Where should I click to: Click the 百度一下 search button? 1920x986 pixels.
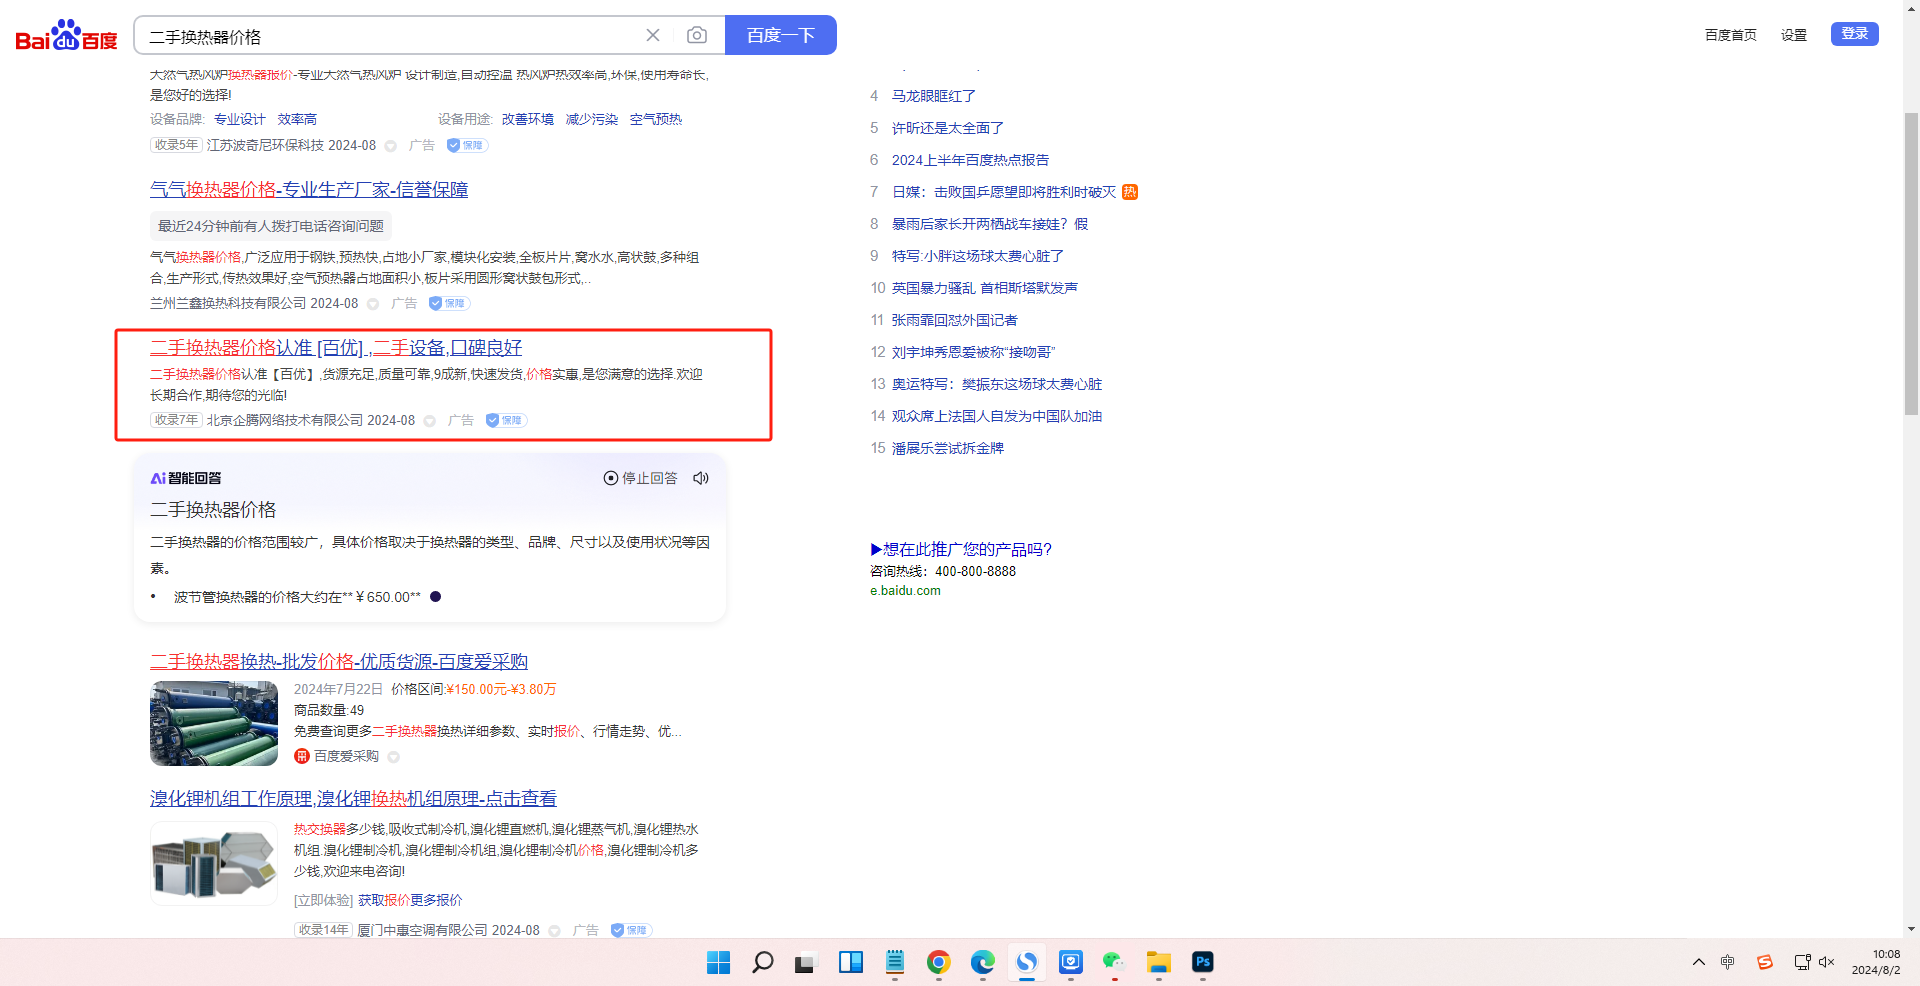(781, 35)
